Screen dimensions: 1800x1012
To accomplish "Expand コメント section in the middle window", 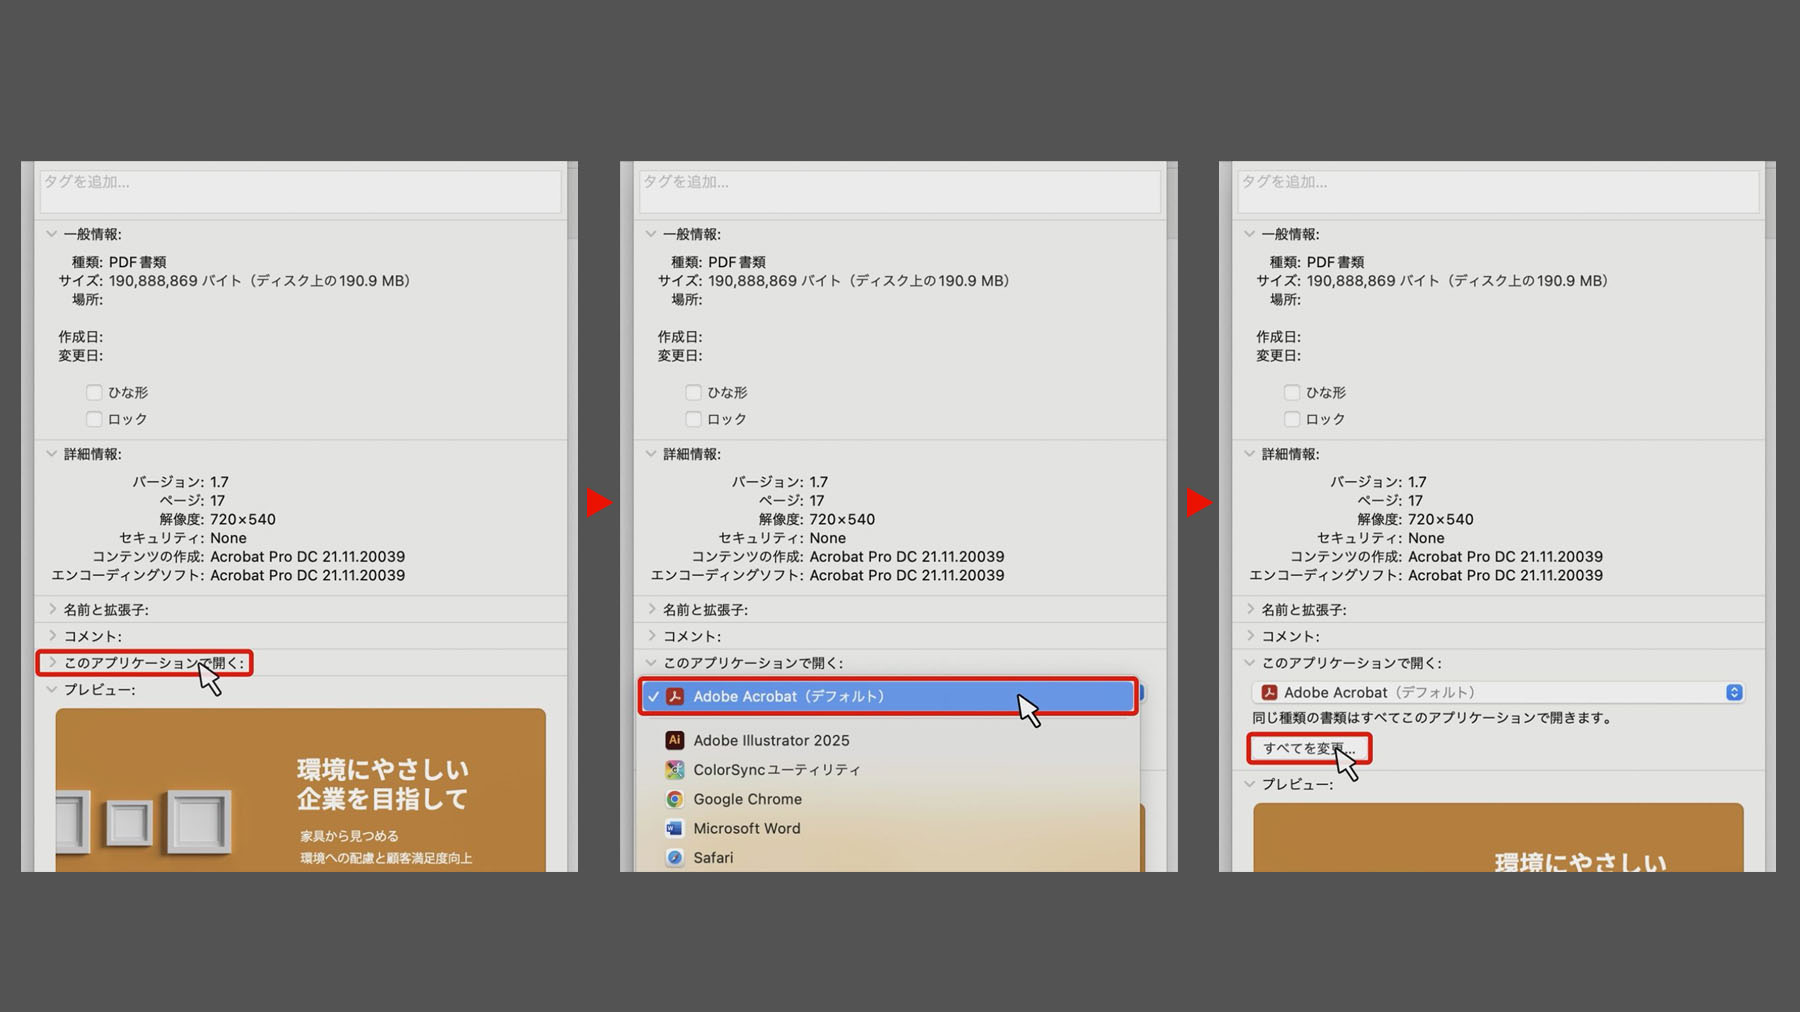I will coord(650,636).
